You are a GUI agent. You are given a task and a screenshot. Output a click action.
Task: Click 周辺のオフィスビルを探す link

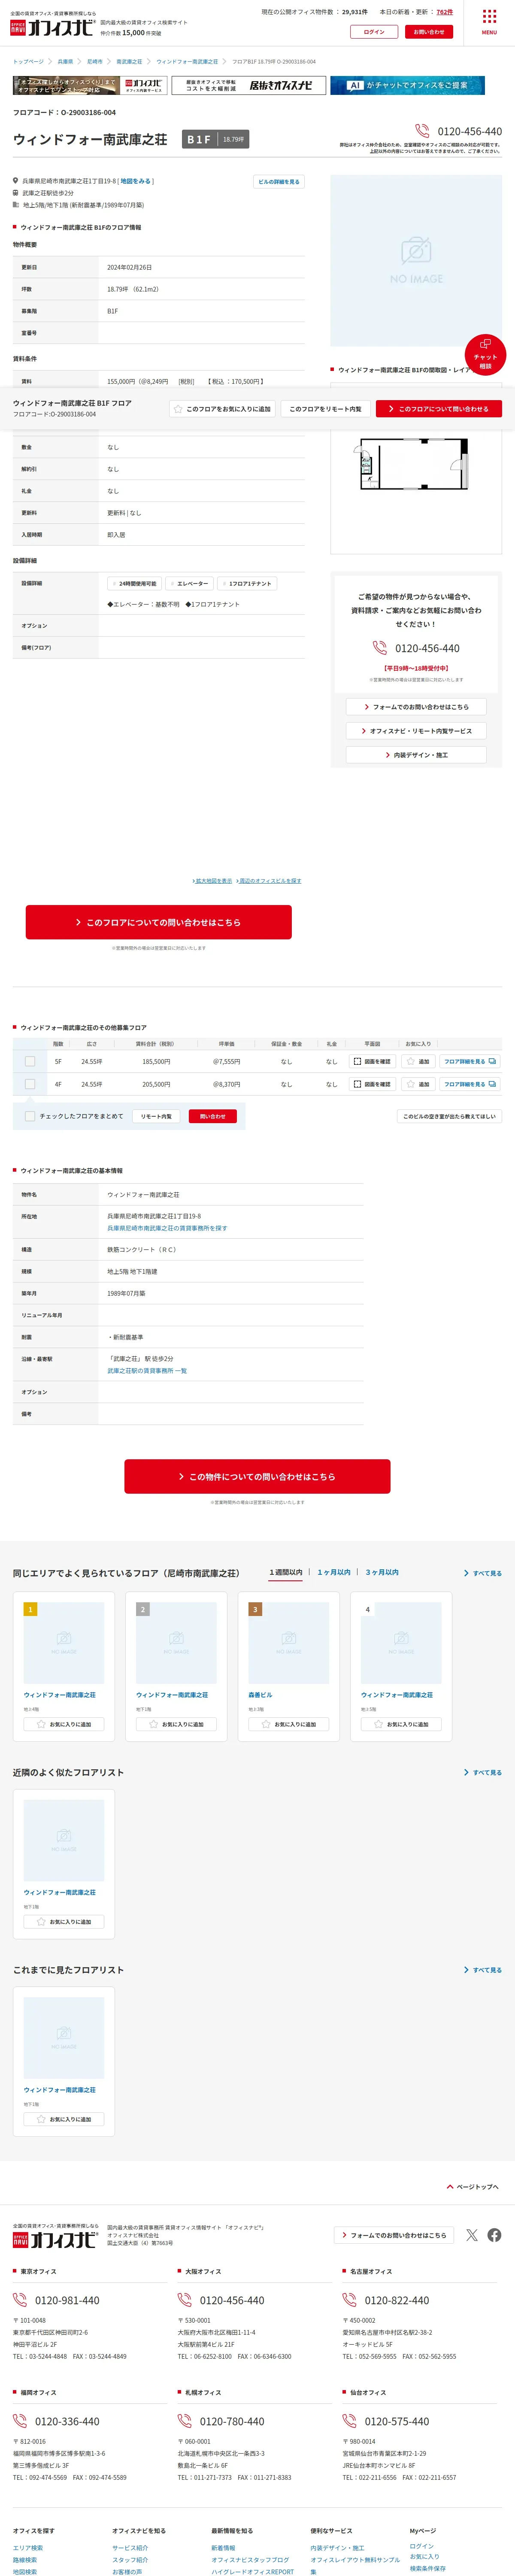pos(269,881)
